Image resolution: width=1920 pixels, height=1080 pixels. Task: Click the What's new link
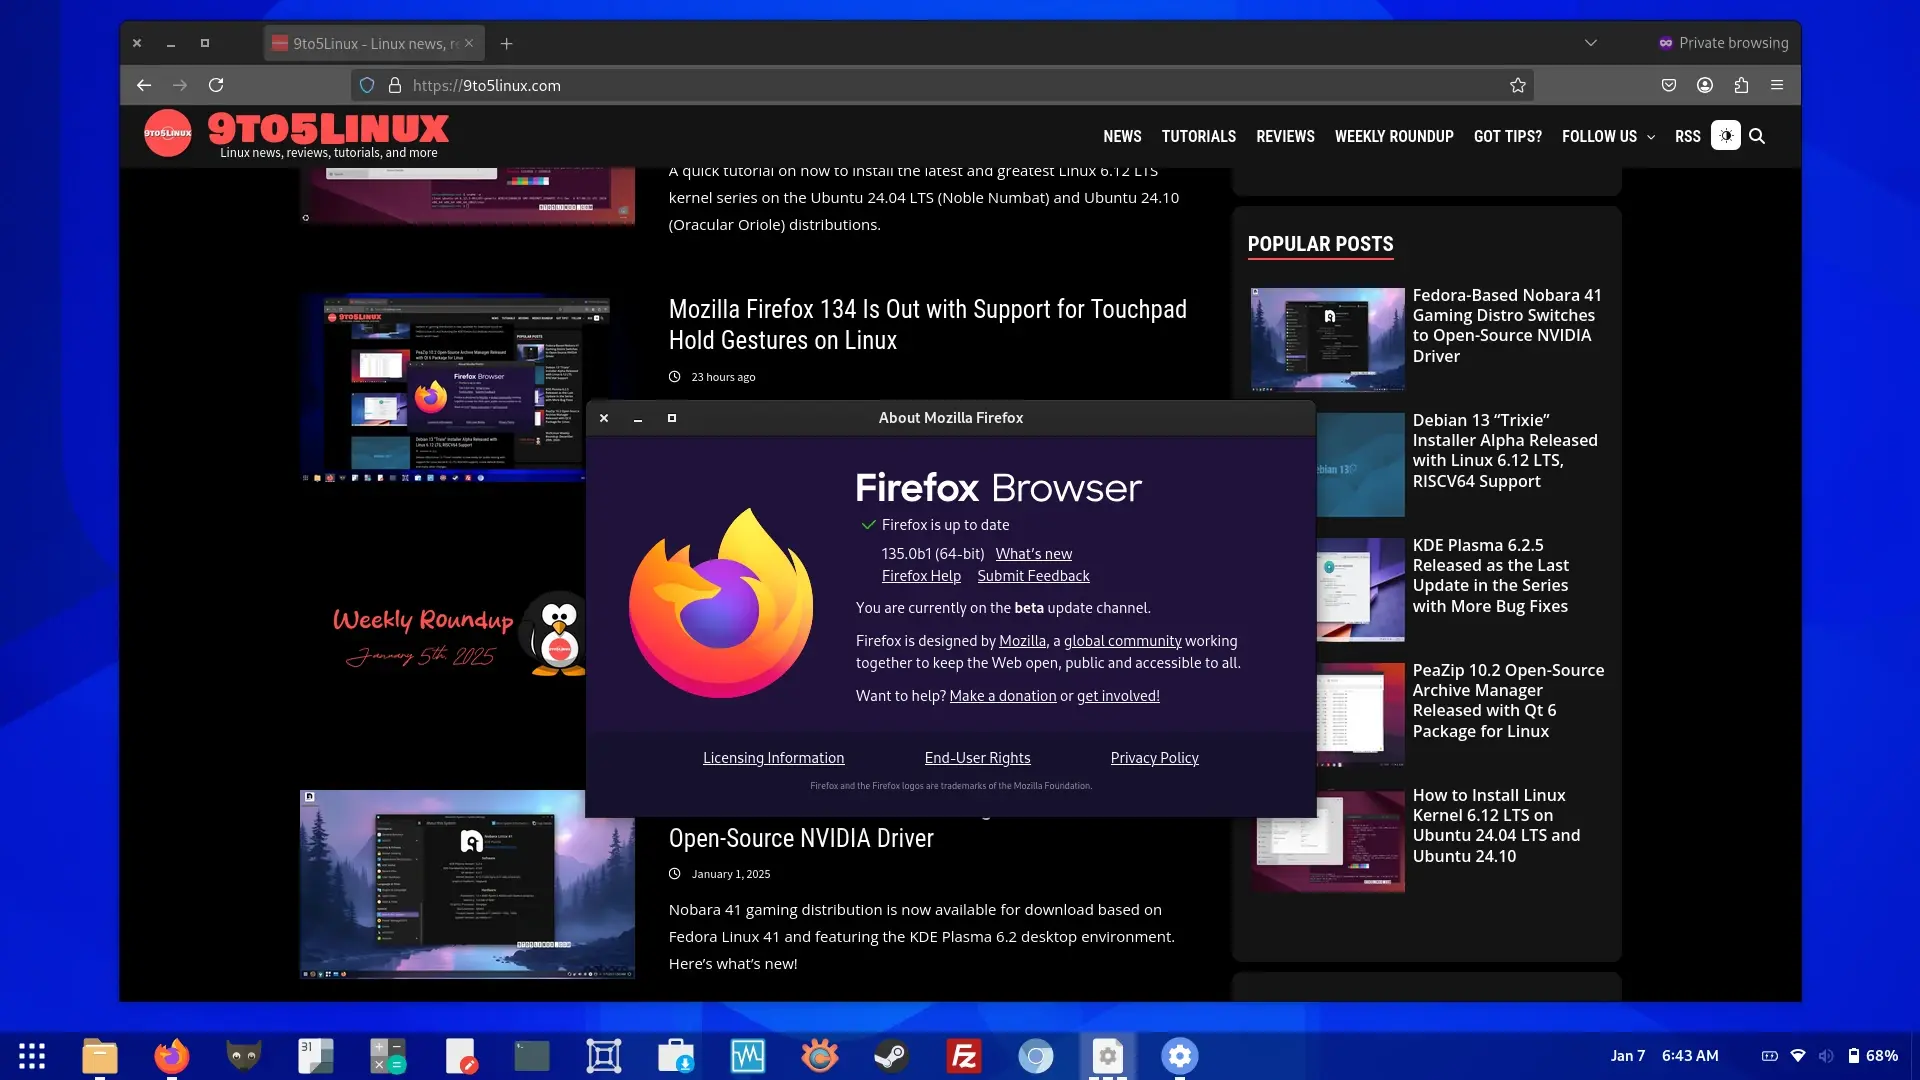pyautogui.click(x=1033, y=554)
